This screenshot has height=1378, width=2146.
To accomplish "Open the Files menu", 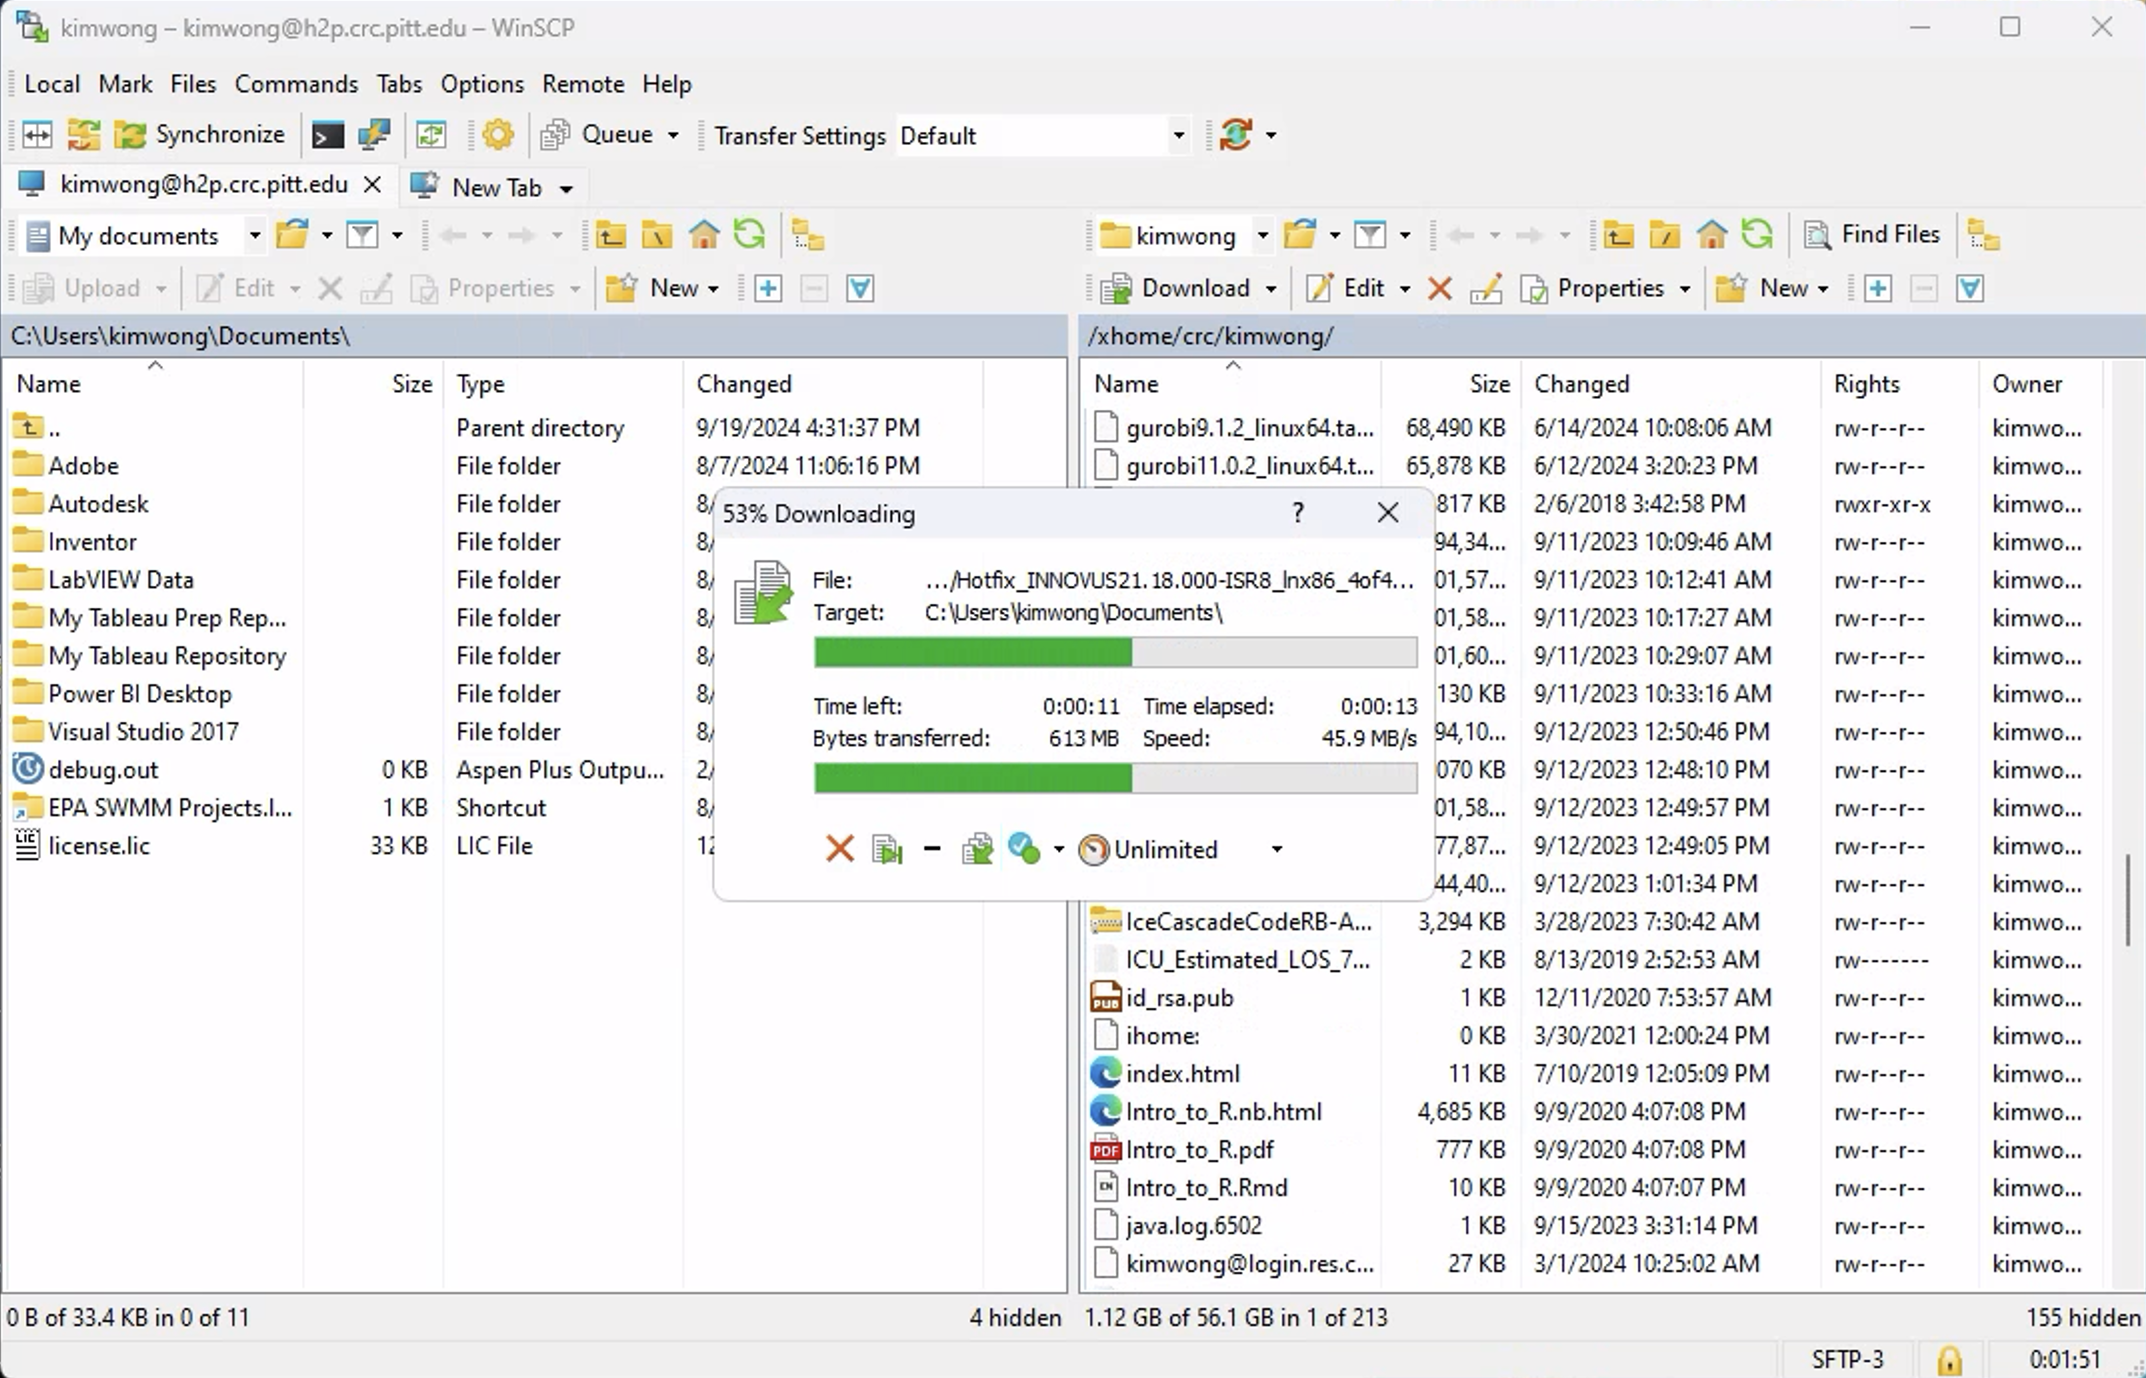I will point(193,84).
